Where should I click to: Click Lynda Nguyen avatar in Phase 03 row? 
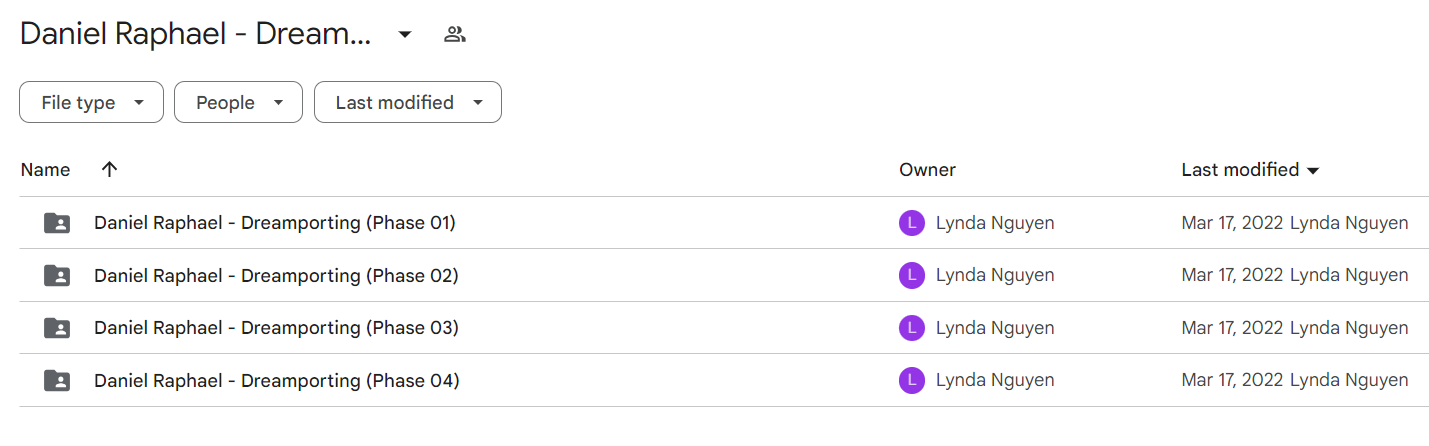(x=912, y=328)
